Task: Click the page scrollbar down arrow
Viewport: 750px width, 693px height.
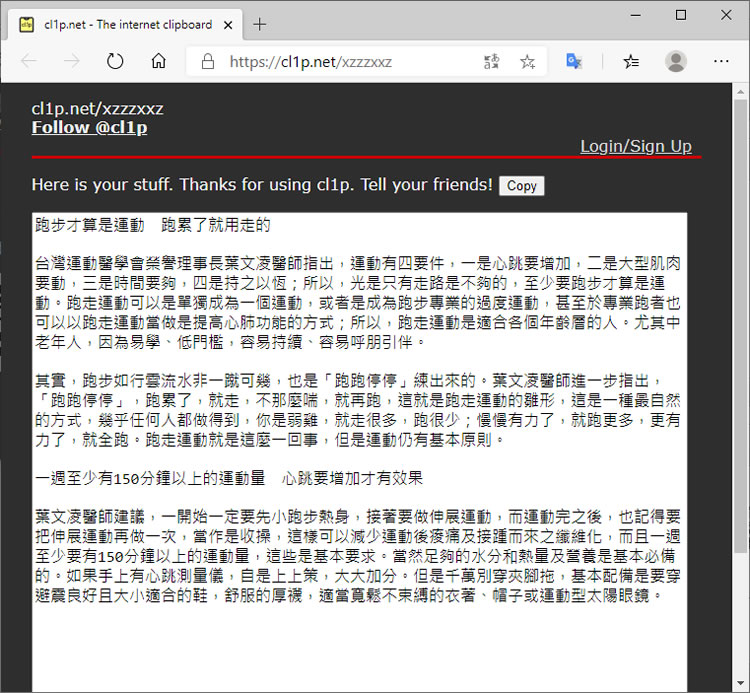Action: pyautogui.click(x=740, y=683)
